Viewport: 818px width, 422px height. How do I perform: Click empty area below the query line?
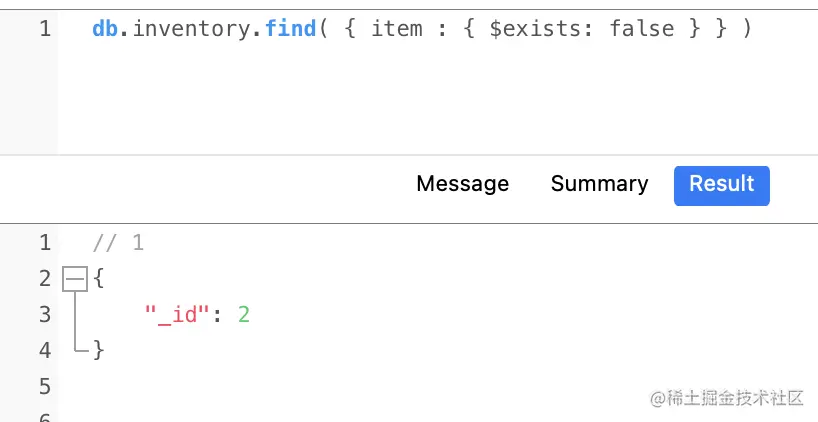400,100
